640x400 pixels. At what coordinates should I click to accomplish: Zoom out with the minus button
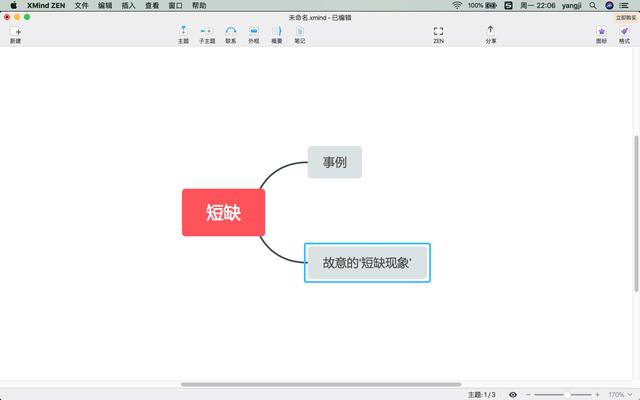click(528, 395)
